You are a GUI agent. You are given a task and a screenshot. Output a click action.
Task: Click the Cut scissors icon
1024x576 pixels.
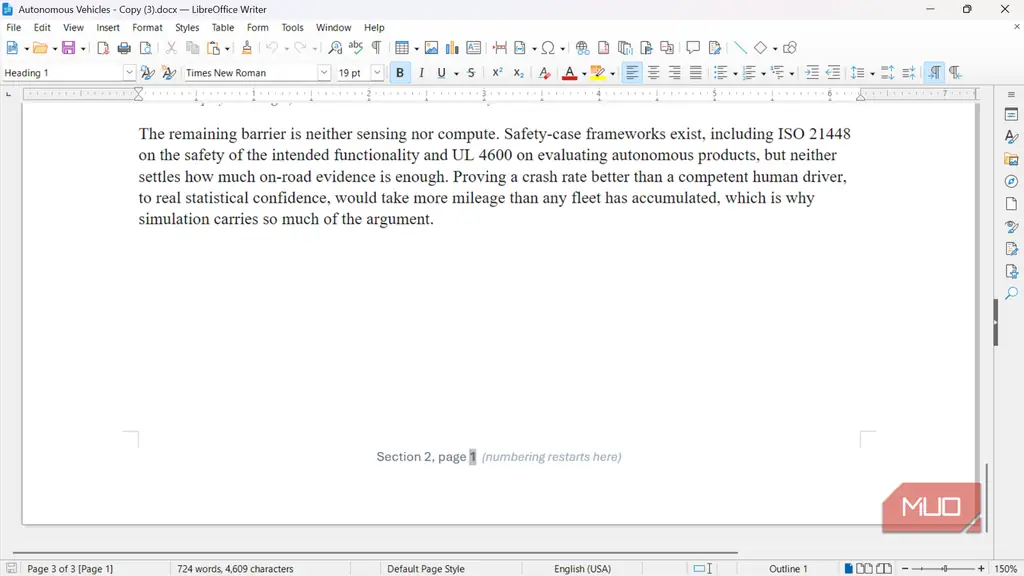171,48
